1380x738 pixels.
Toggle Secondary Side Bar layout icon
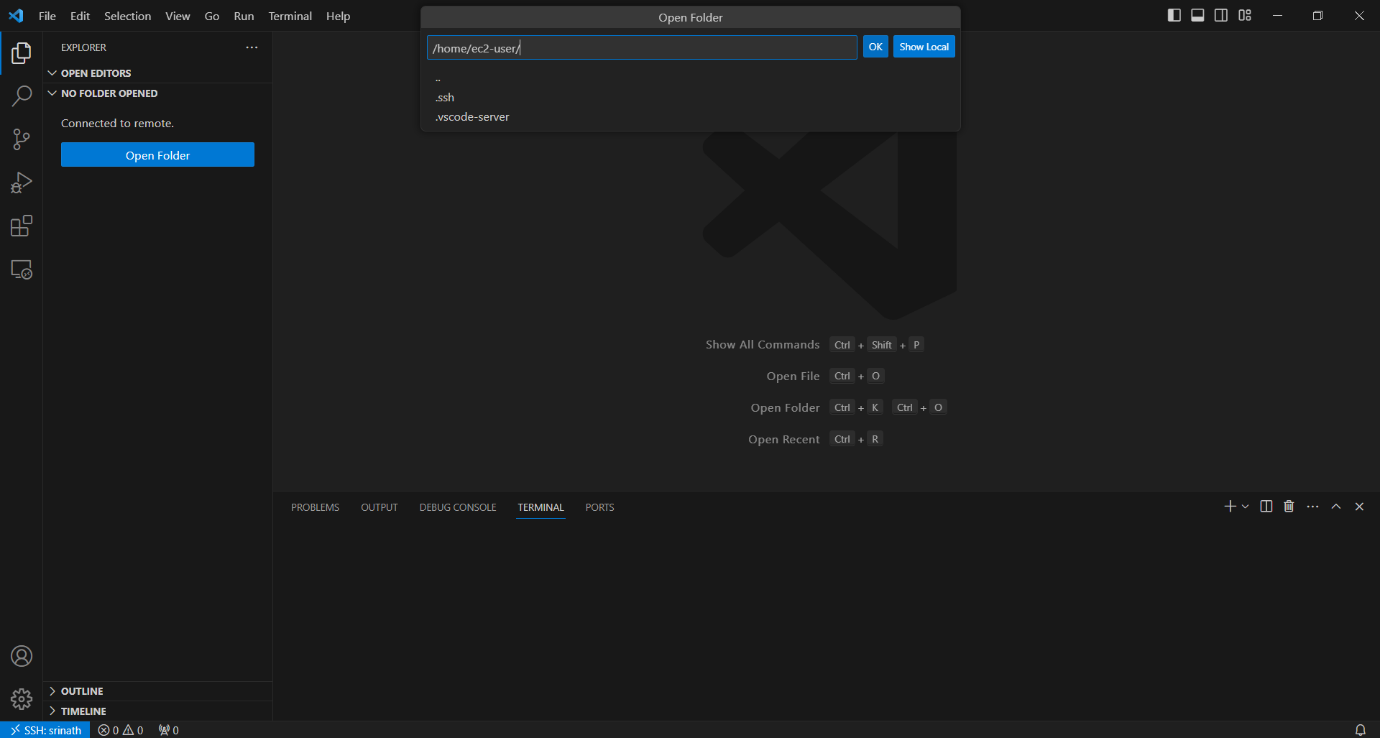coord(1221,16)
